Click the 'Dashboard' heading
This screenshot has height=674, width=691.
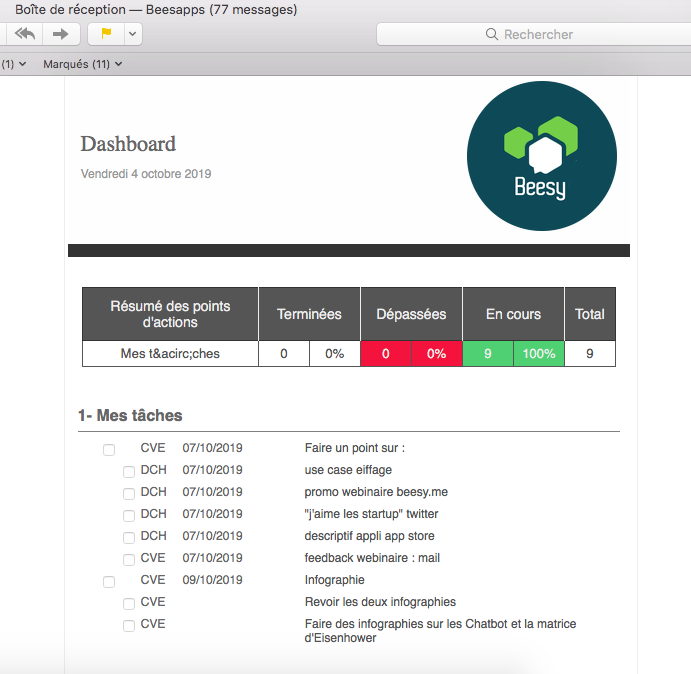[128, 144]
